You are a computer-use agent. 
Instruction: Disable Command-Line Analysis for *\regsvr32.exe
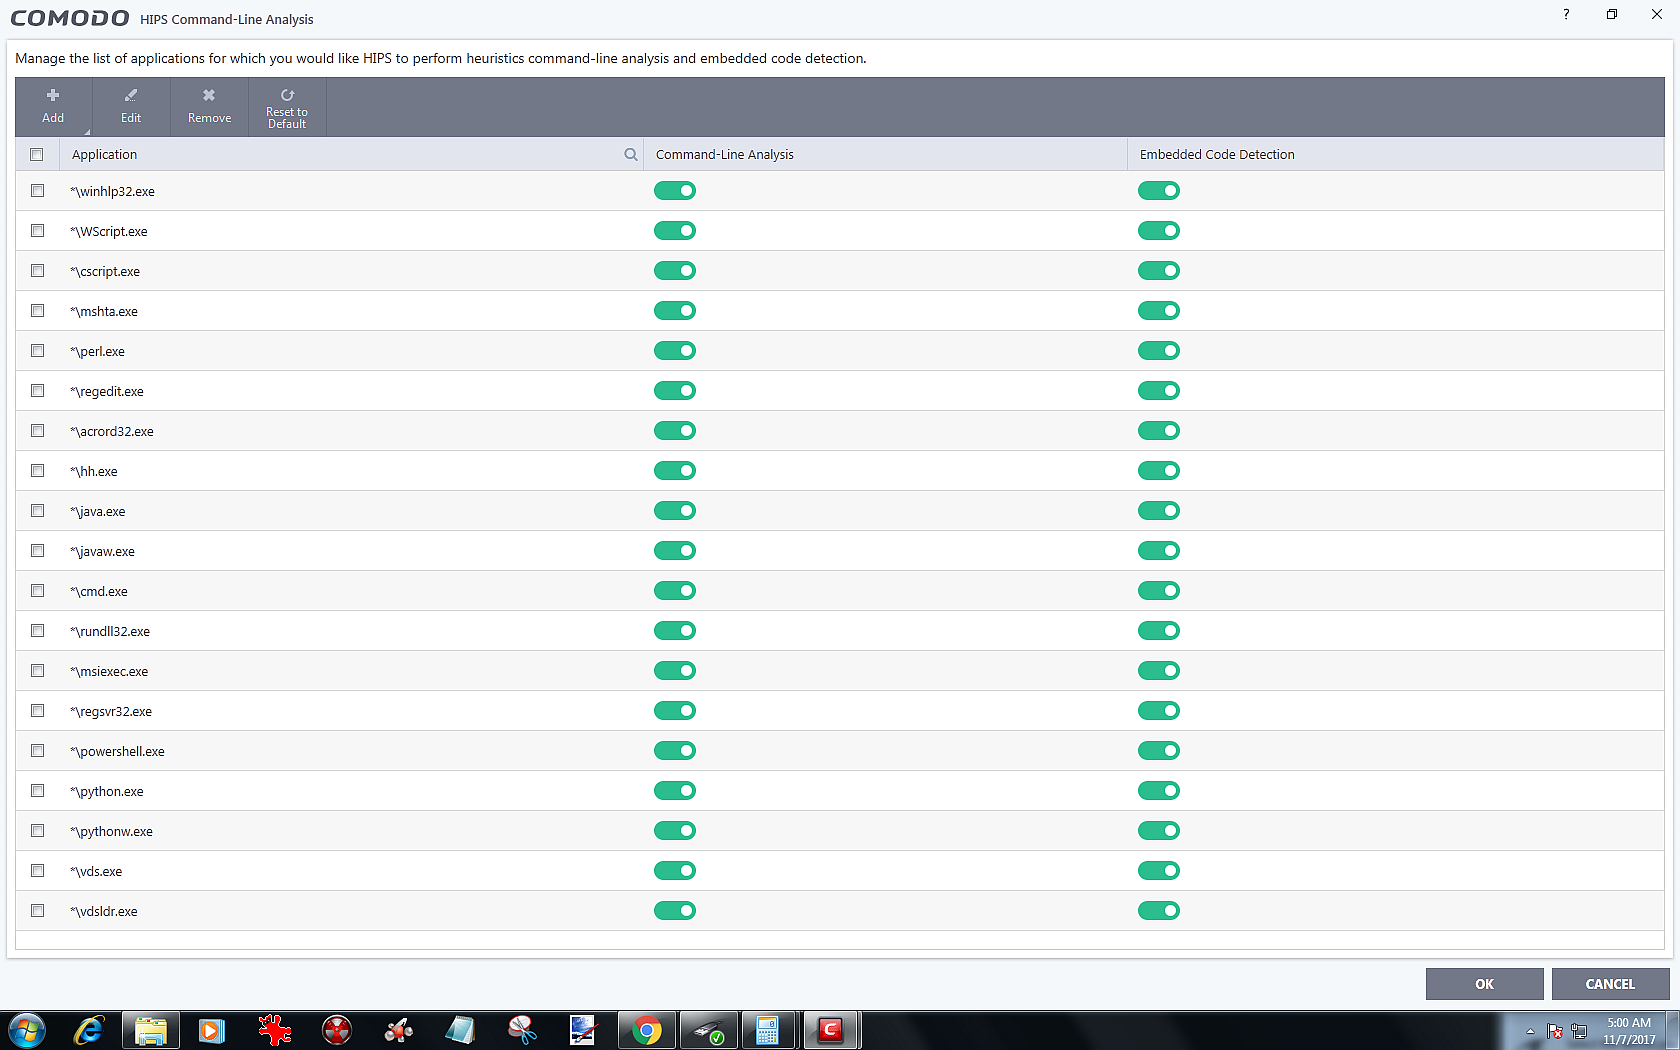pyautogui.click(x=675, y=711)
